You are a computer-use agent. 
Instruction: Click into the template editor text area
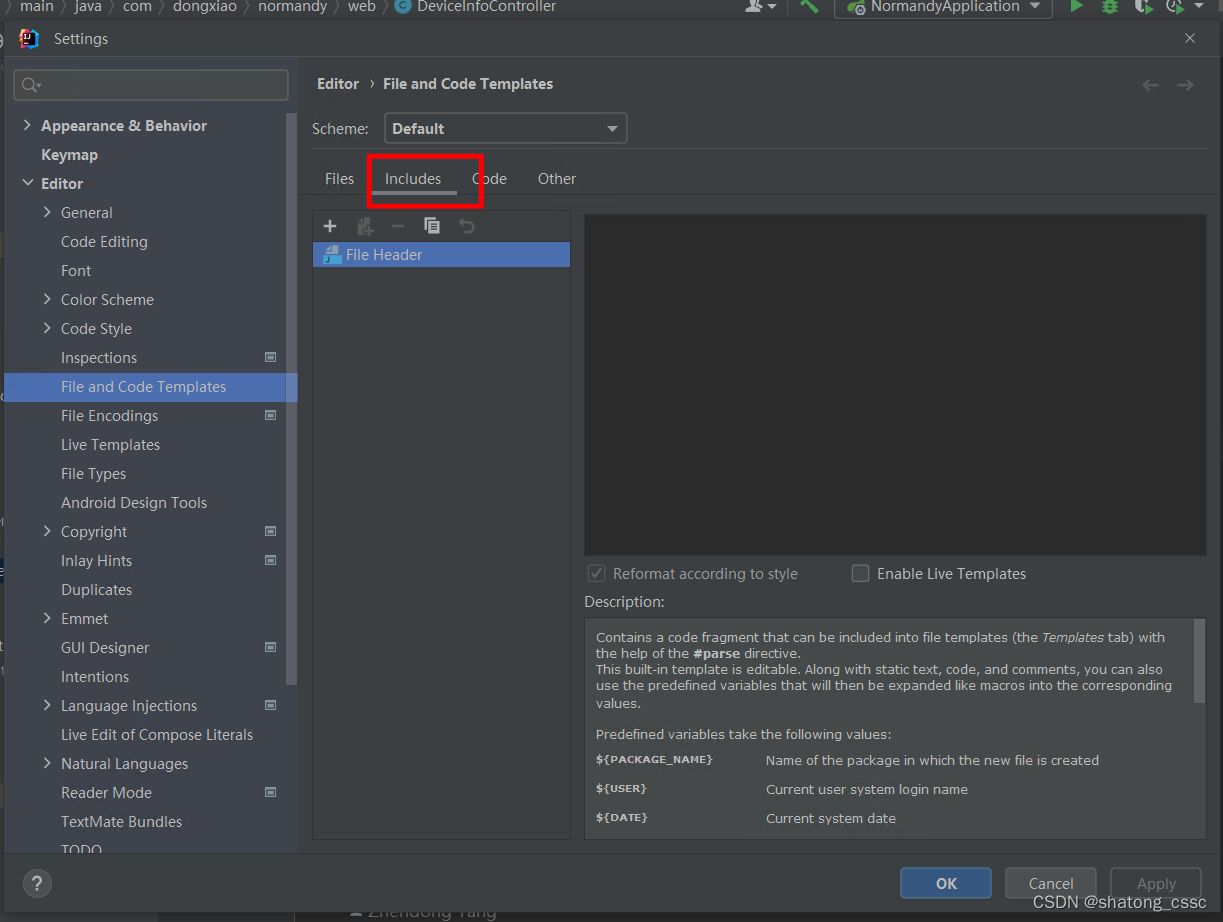coord(895,385)
